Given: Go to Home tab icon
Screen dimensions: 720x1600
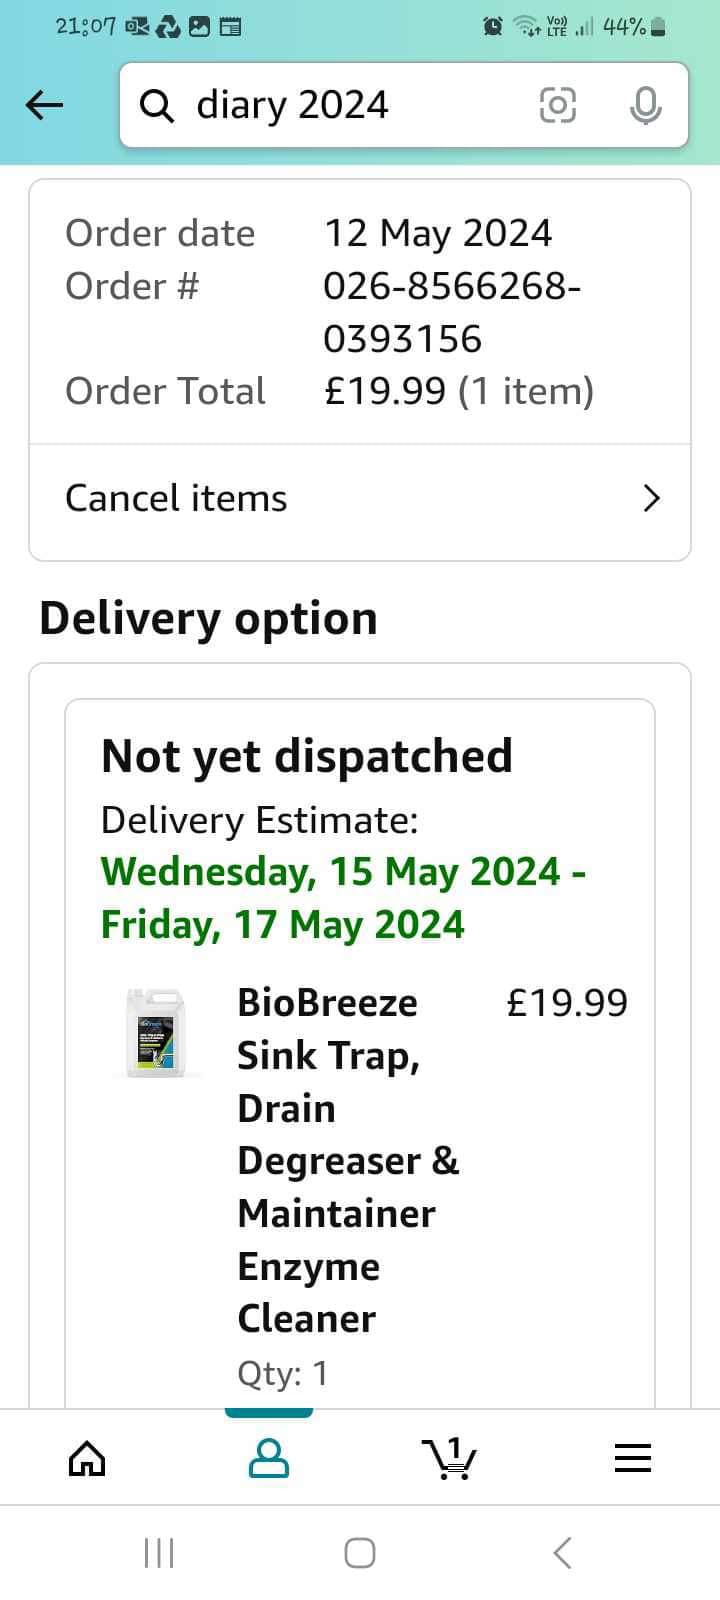Looking at the screenshot, I should (x=87, y=1458).
